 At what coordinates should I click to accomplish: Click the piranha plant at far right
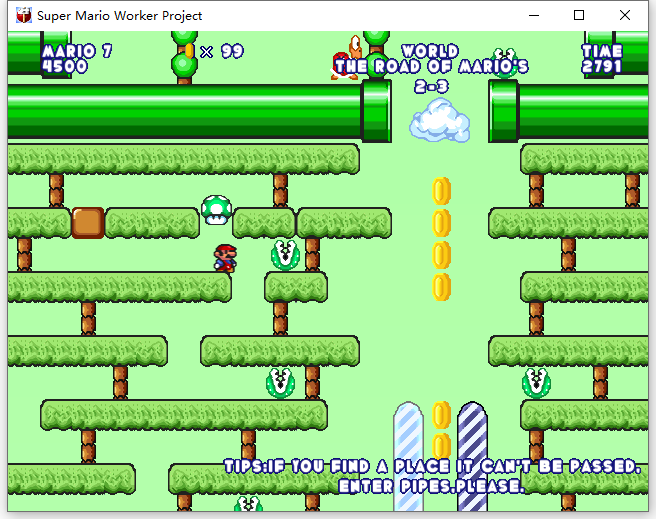[x=536, y=382]
